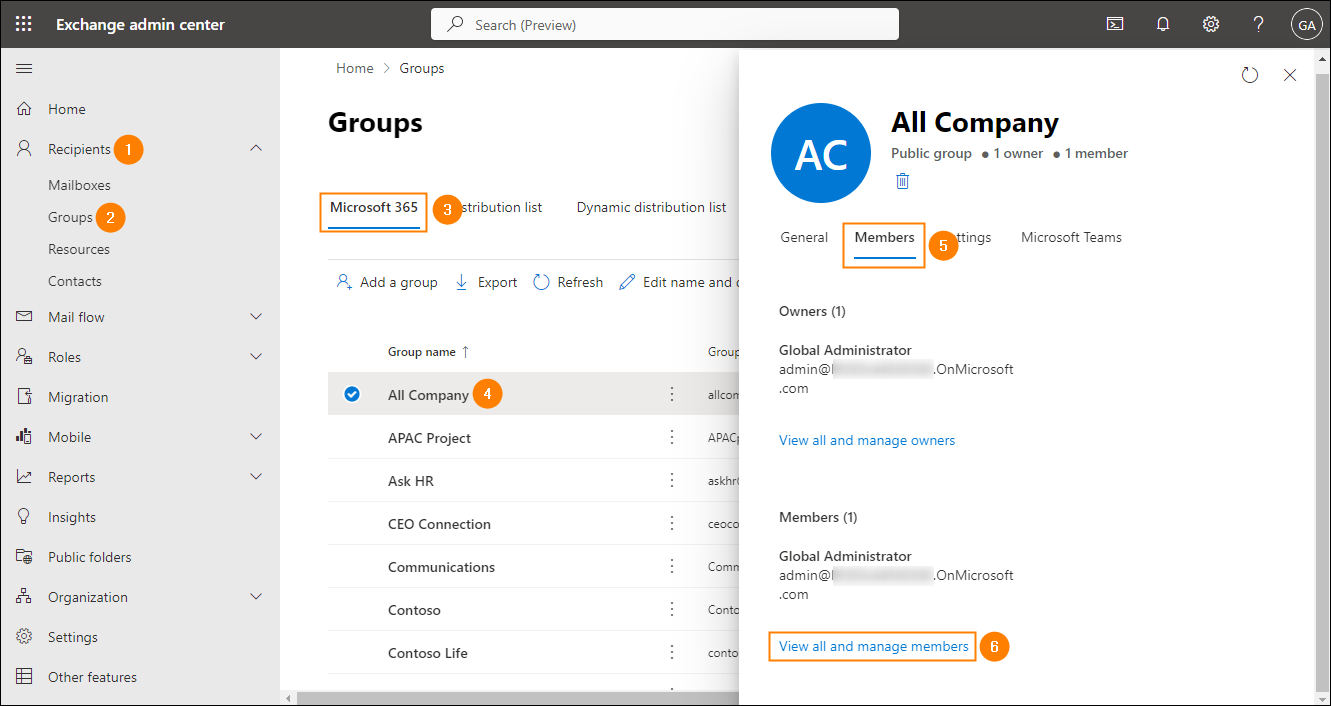Switch to Dynamic distribution list tab
Viewport: 1331px width, 706px height.
[651, 208]
